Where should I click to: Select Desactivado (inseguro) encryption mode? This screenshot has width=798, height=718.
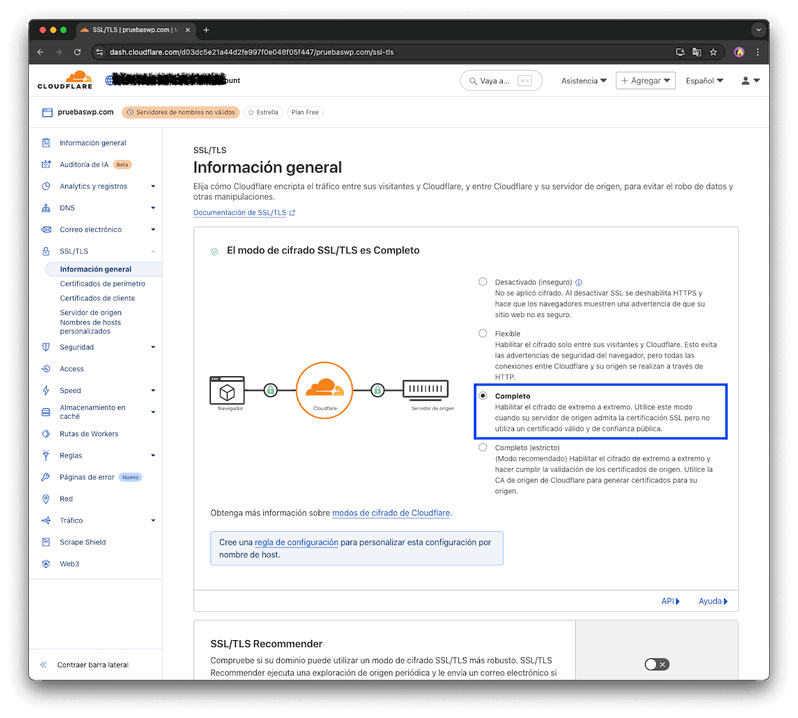point(482,281)
